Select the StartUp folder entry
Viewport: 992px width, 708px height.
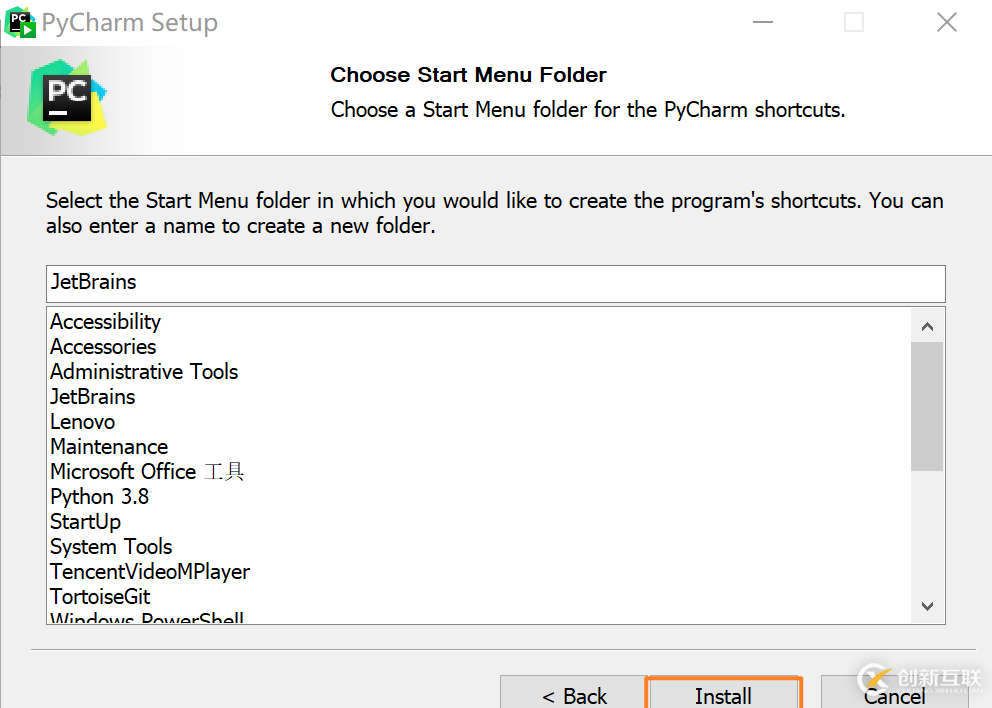[85, 521]
